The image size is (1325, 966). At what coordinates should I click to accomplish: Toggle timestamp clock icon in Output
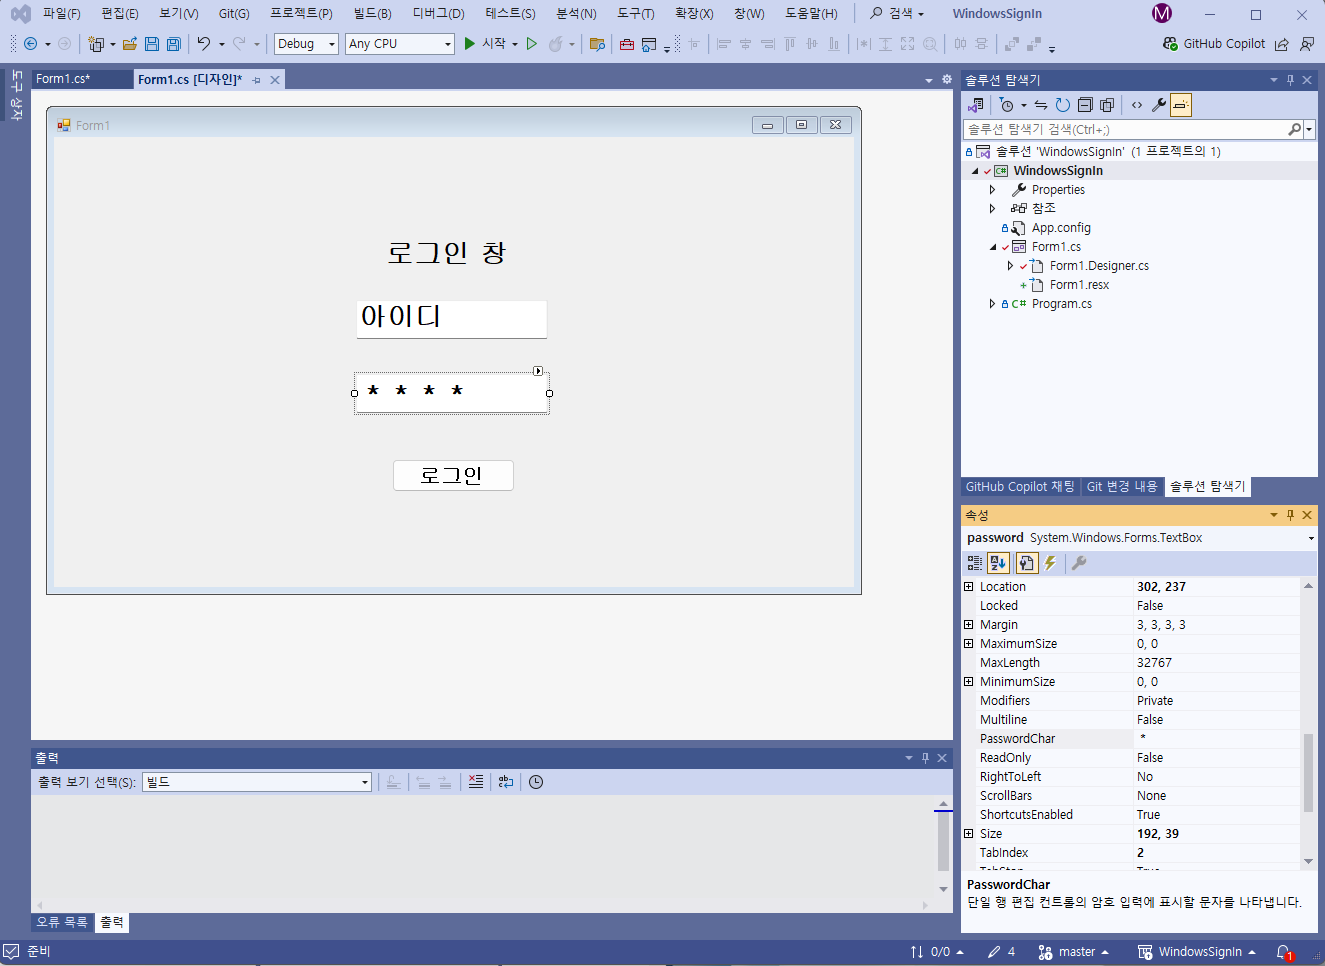(x=536, y=782)
